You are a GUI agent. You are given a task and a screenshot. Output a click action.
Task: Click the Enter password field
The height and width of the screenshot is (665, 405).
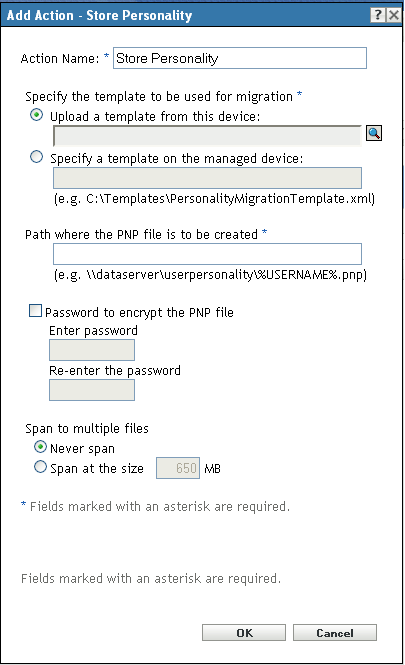tap(92, 350)
